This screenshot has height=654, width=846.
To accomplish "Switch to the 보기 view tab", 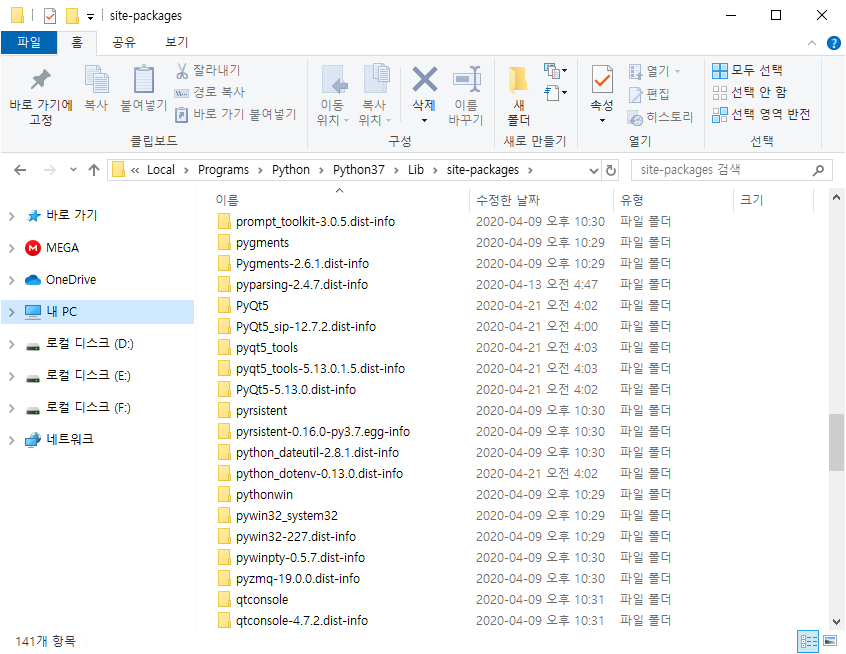I will click(x=176, y=43).
